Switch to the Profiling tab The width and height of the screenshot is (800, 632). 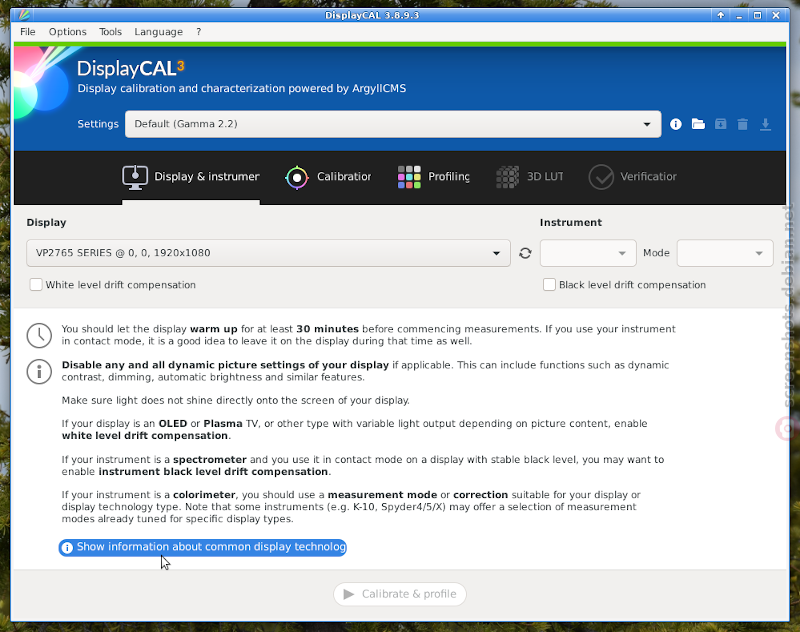point(434,177)
